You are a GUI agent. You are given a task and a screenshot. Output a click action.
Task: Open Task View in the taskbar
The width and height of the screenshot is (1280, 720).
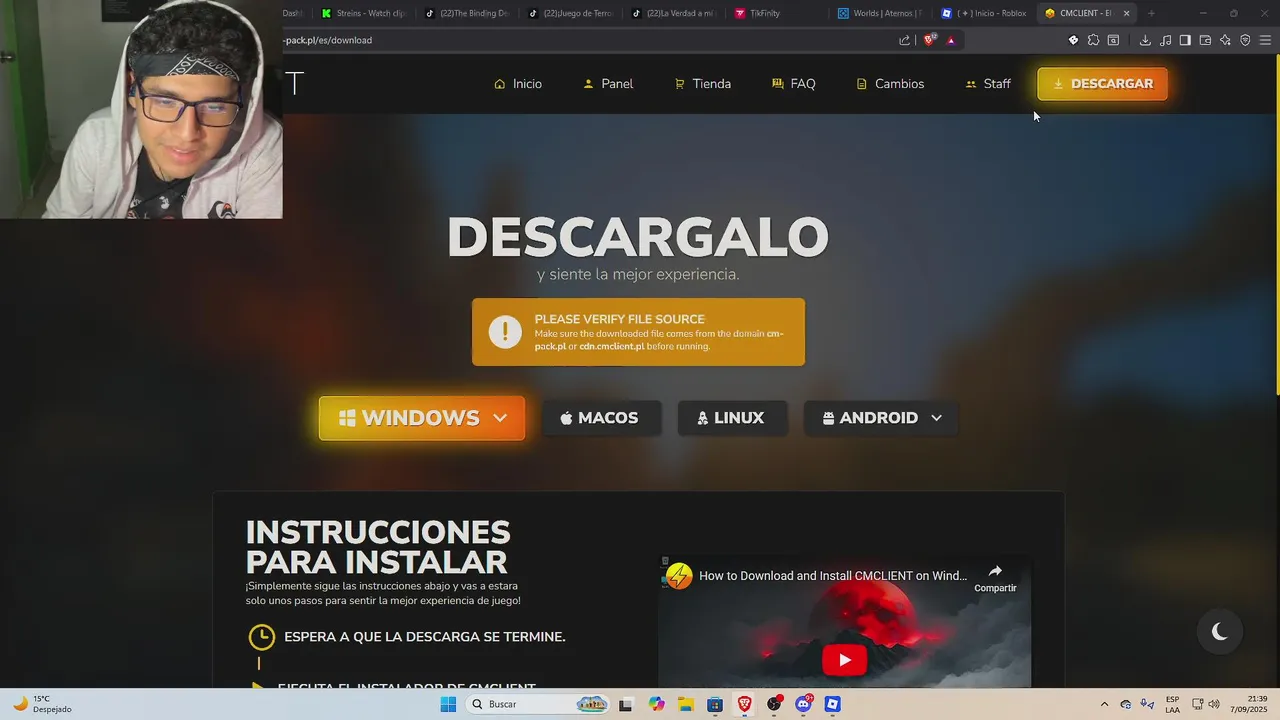(625, 704)
